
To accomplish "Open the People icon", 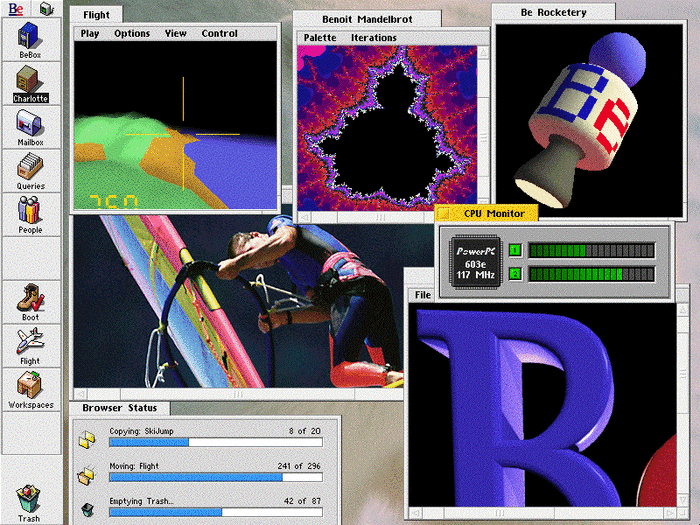I will point(31,212).
